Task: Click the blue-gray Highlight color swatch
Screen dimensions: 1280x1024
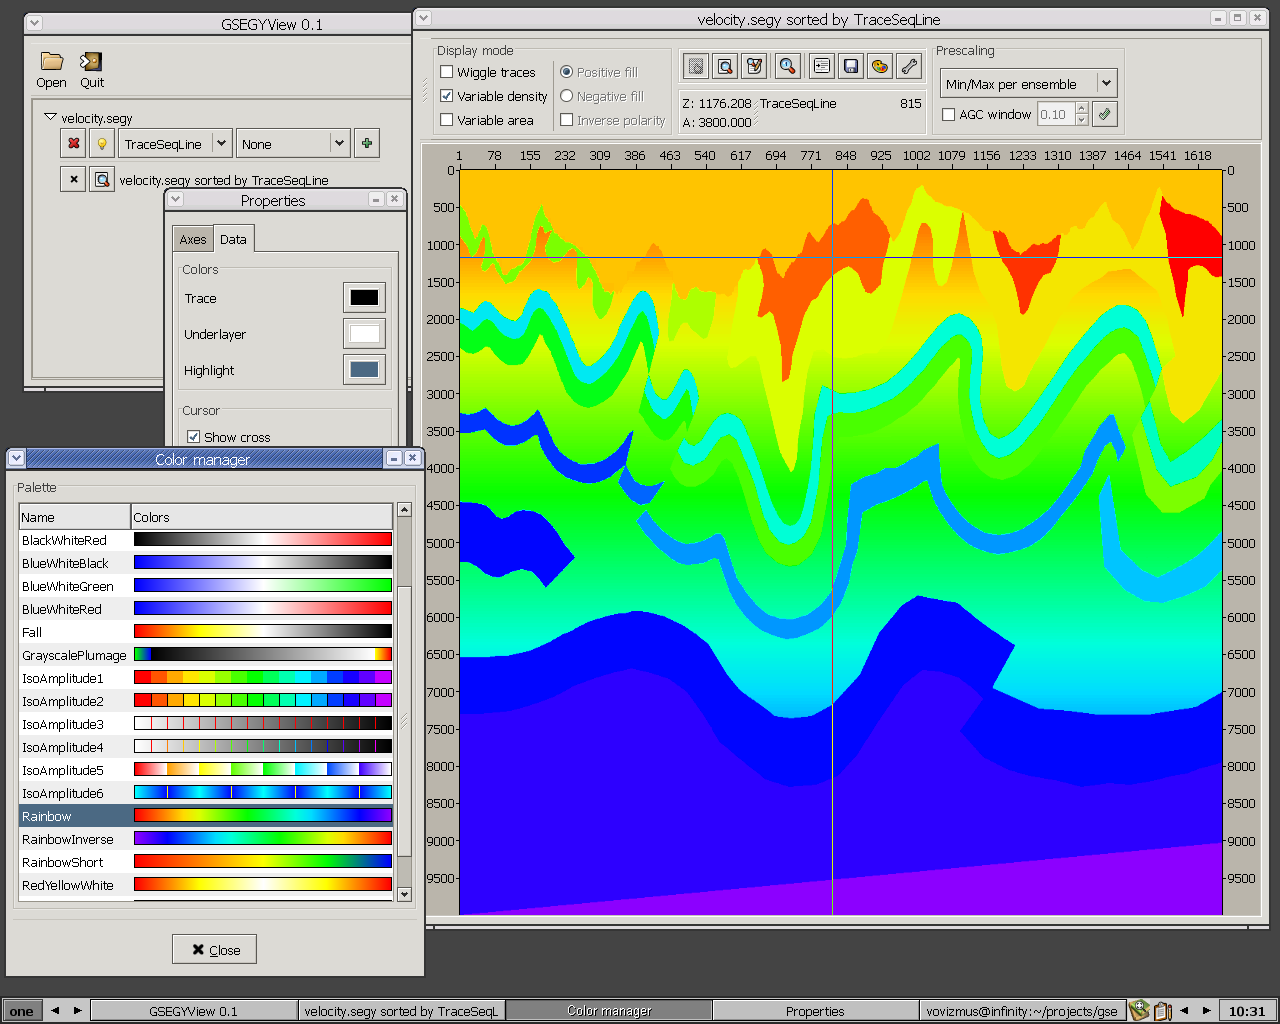Action: (x=364, y=369)
